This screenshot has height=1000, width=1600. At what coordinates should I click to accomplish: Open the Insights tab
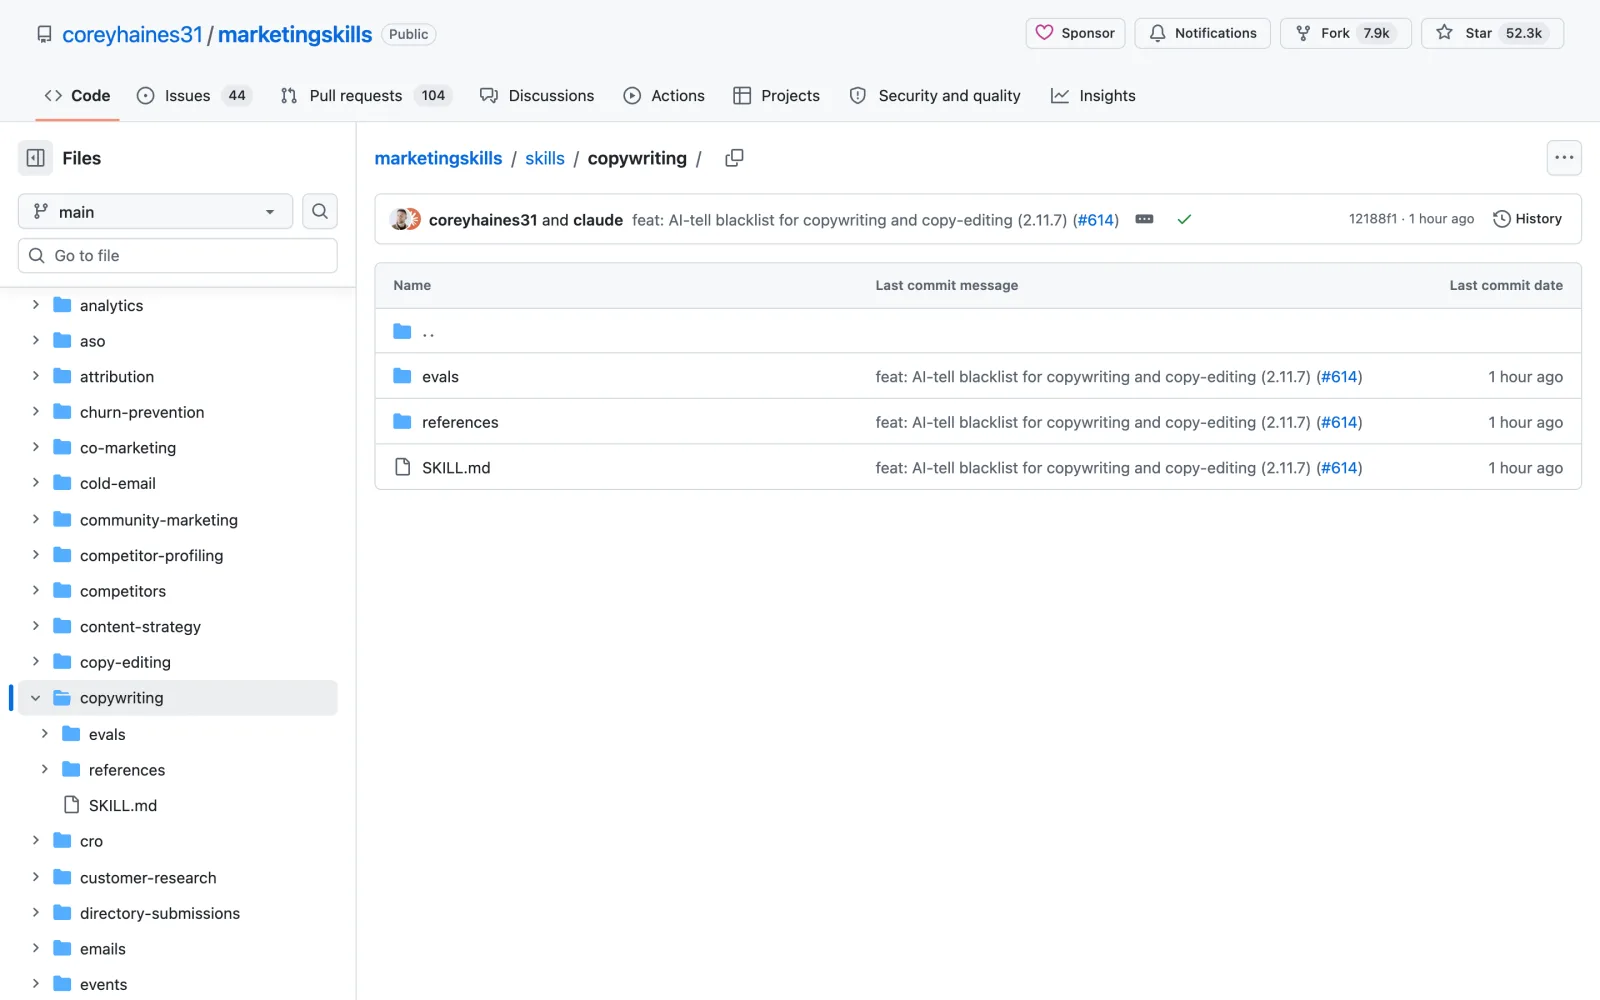[1093, 95]
